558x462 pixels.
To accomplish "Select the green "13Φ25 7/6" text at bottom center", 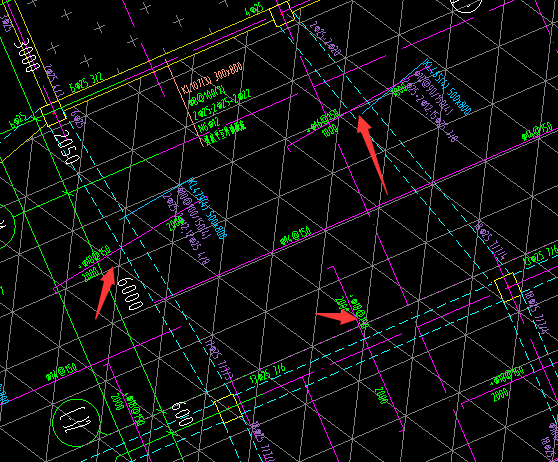I will (x=268, y=374).
